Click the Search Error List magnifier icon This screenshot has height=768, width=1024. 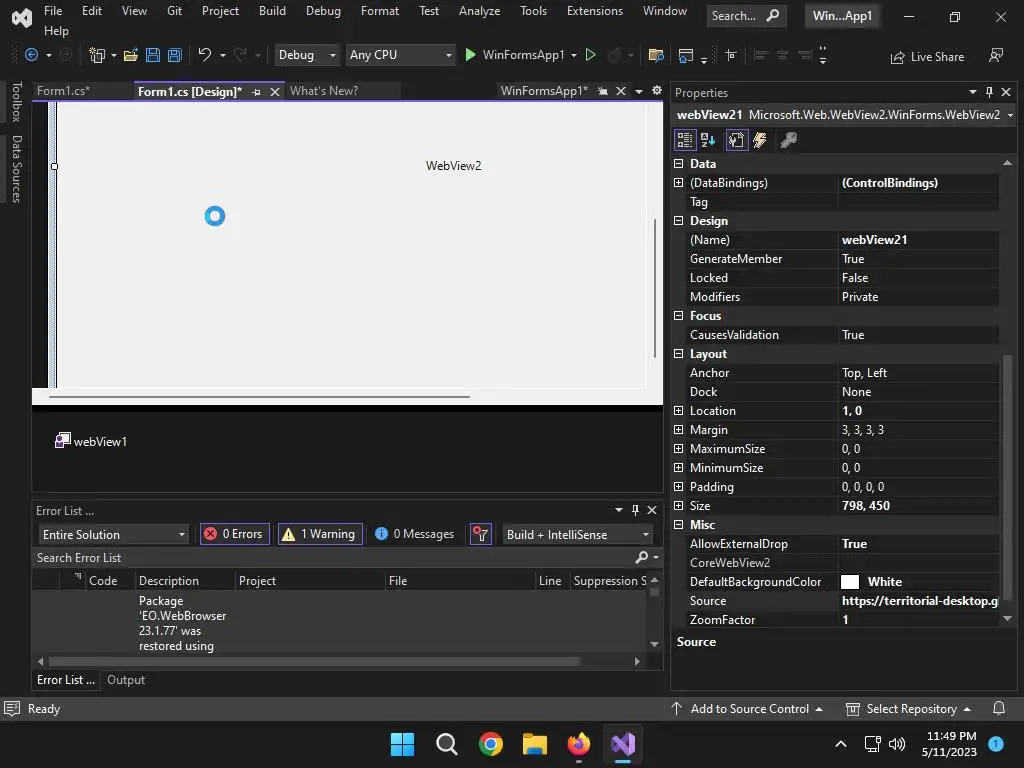pyautogui.click(x=641, y=557)
